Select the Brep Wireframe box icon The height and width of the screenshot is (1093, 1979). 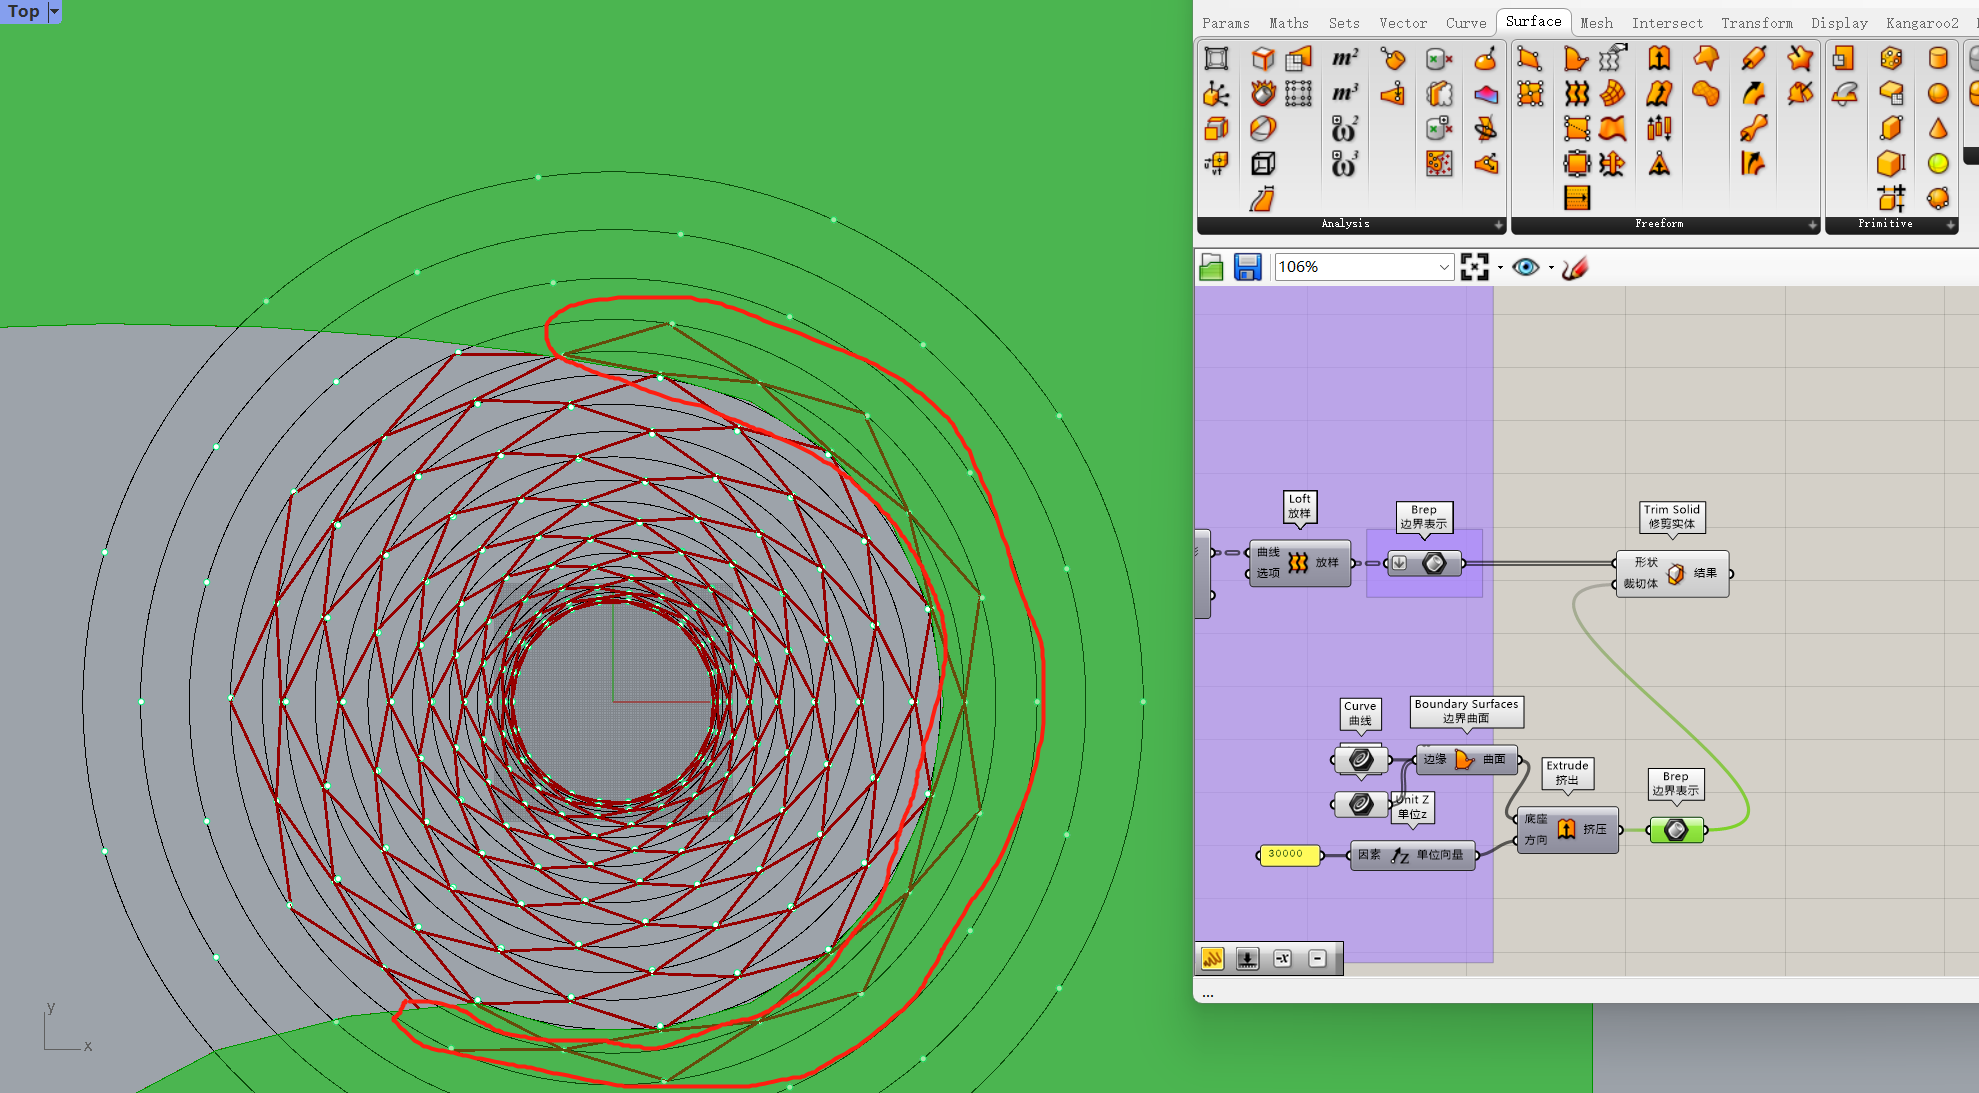[1263, 164]
